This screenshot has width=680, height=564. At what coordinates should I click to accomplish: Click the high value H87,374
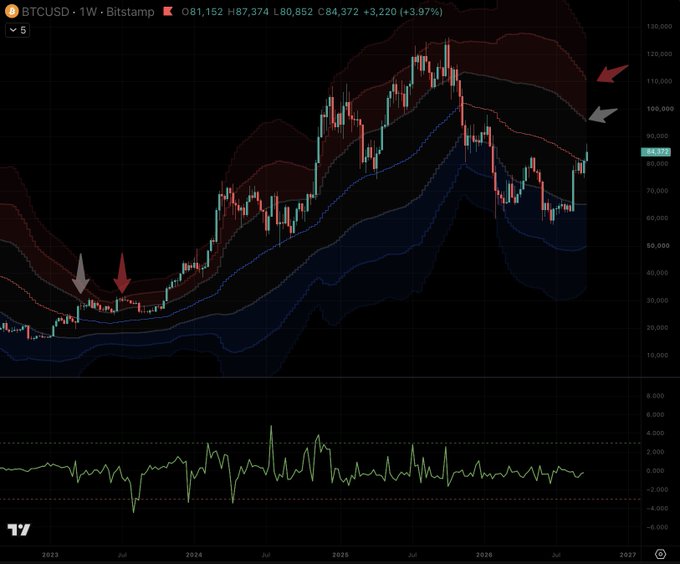tap(248, 12)
